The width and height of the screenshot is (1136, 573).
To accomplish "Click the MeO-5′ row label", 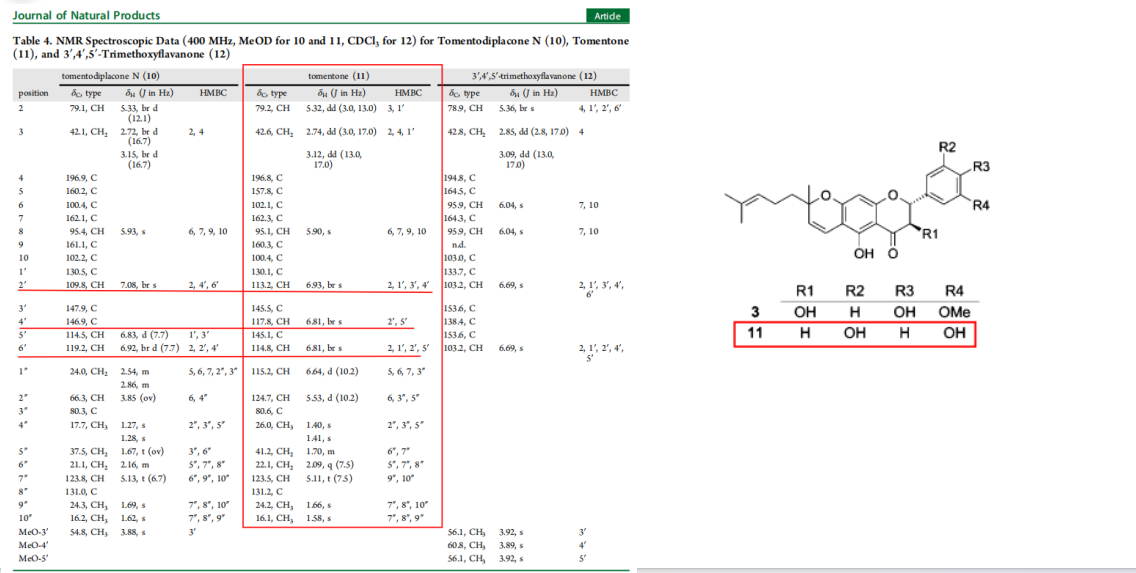I will (x=32, y=557).
